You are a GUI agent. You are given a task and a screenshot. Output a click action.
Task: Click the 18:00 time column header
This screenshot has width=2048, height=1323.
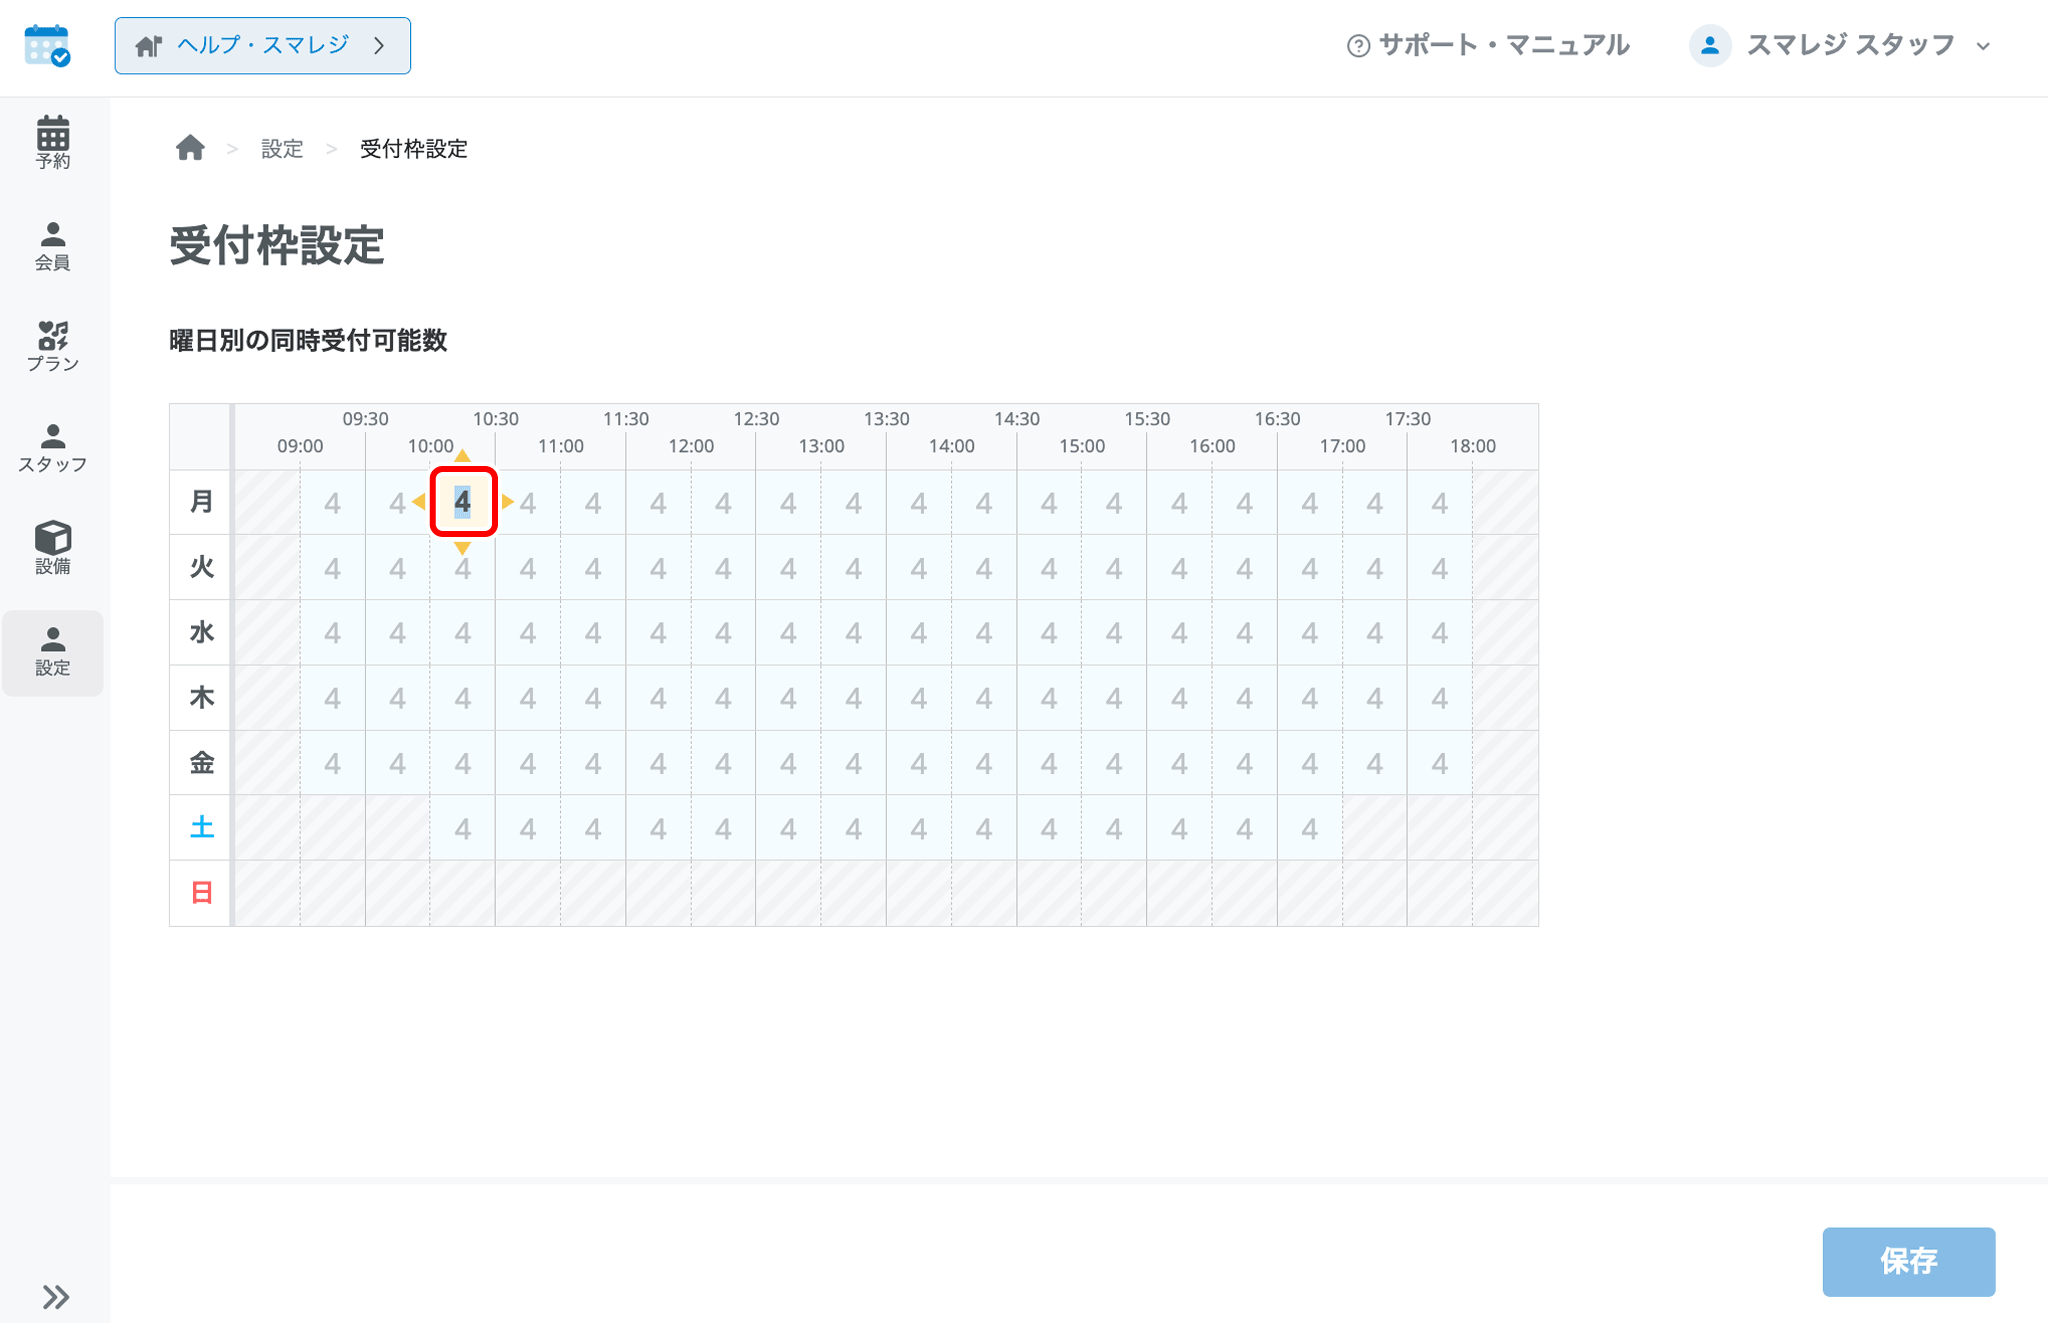pos(1473,446)
